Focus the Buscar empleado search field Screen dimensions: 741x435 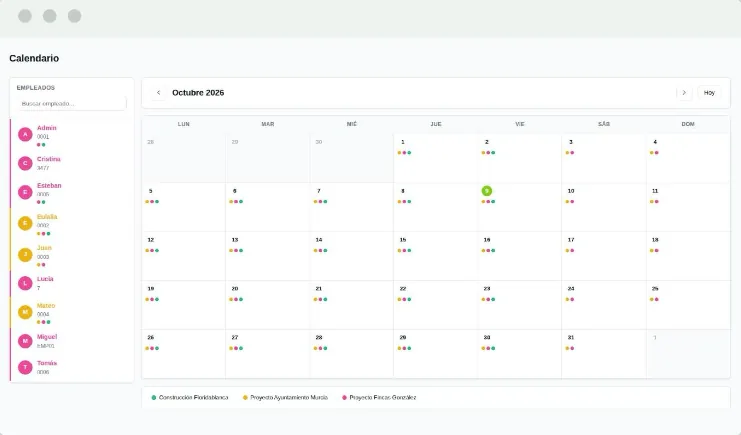click(x=72, y=104)
